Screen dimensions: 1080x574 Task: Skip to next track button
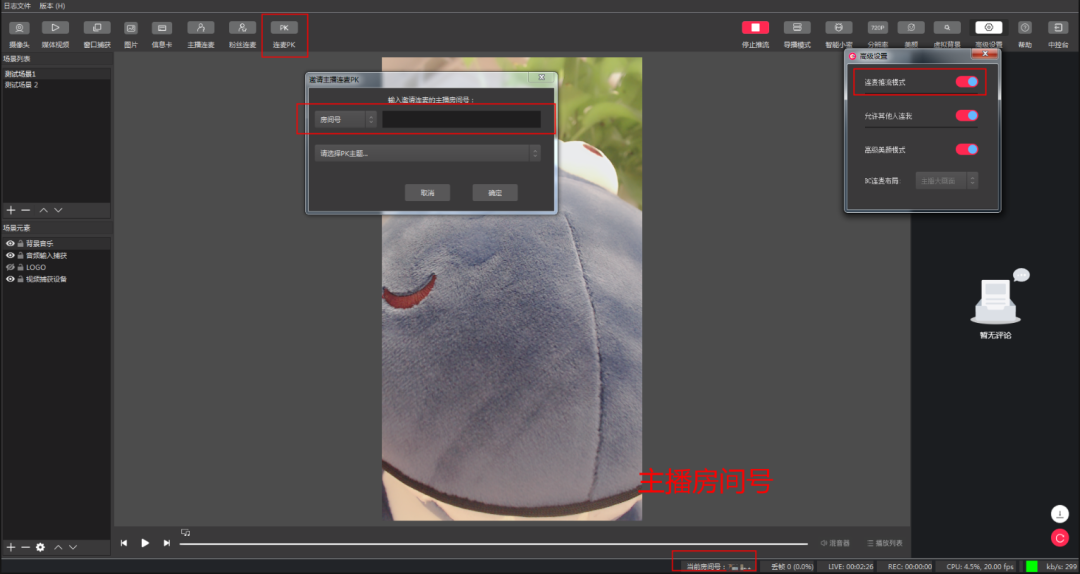click(x=167, y=543)
